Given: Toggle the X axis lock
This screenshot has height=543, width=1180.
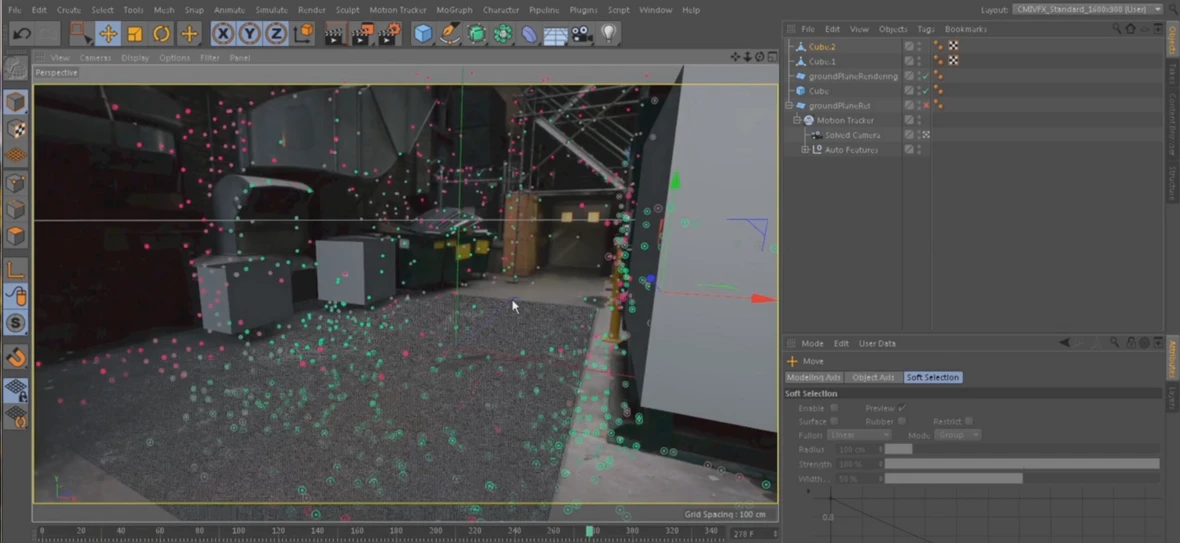Looking at the screenshot, I should point(223,34).
